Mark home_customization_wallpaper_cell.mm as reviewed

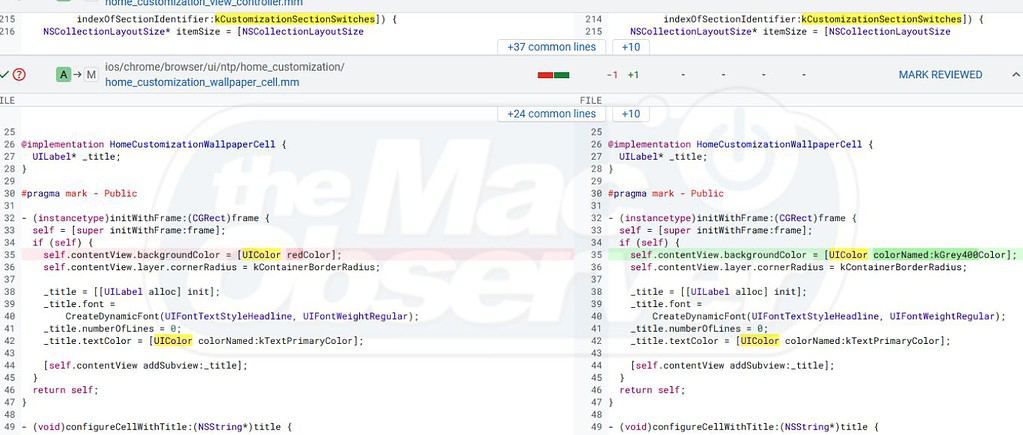(940, 75)
